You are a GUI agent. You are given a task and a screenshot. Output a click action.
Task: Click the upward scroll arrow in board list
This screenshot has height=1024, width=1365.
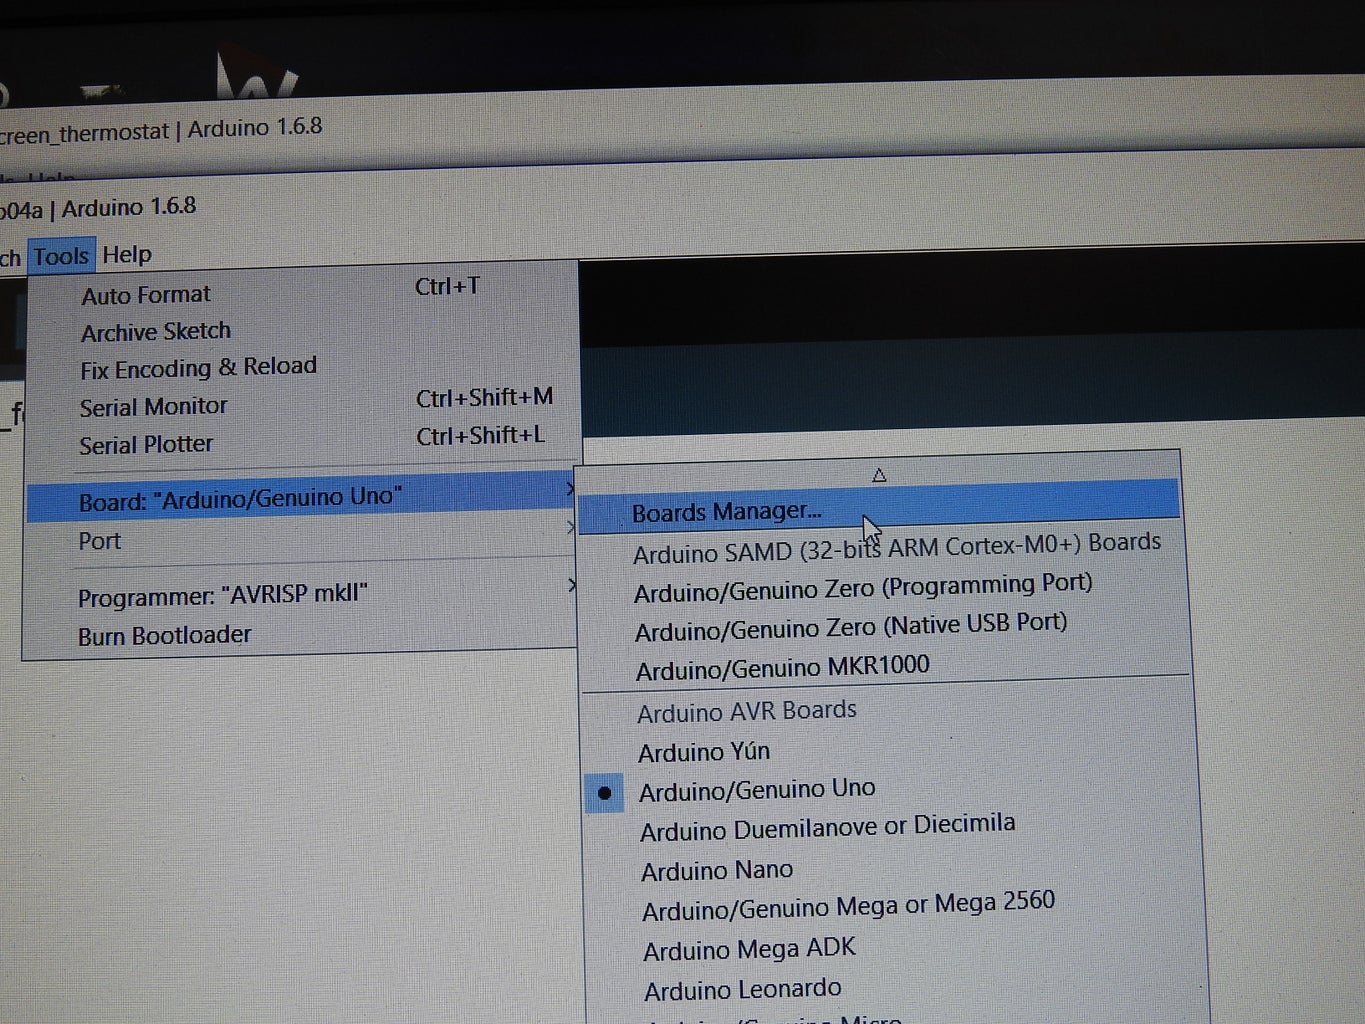pyautogui.click(x=879, y=475)
